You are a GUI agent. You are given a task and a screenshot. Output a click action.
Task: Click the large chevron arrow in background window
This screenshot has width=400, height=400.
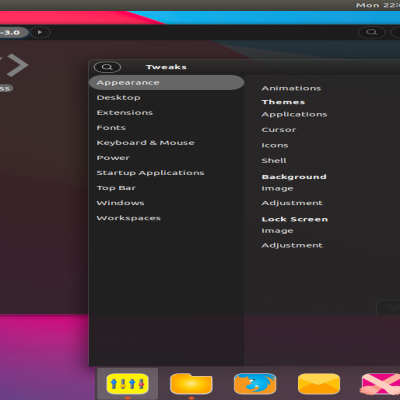(x=17, y=65)
